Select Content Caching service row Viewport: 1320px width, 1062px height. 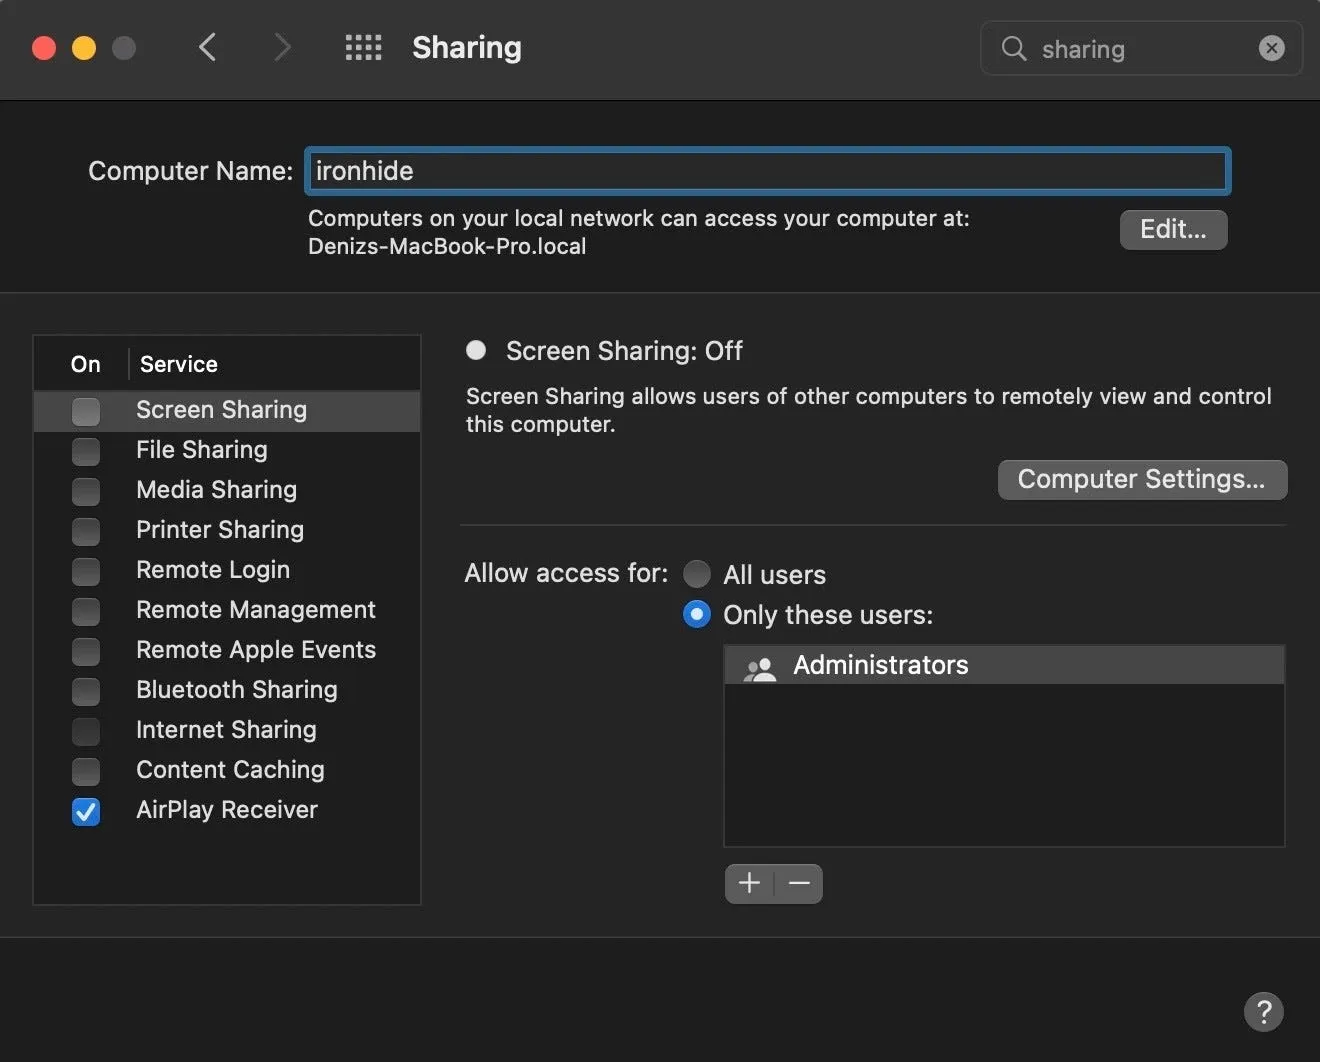pos(227,771)
